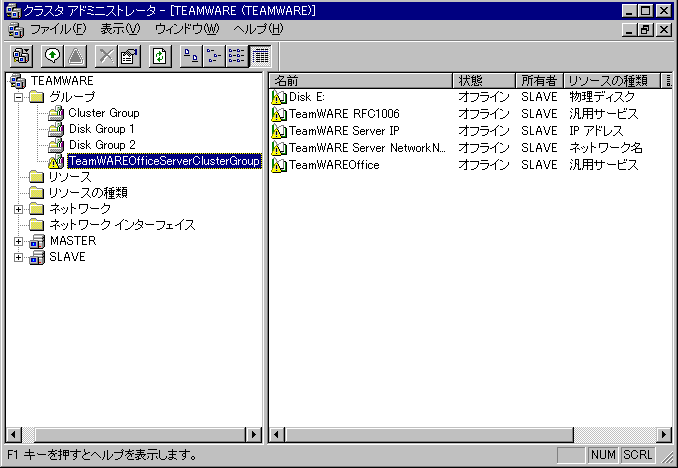Click the take offline toolbar icon
678x468 pixels.
[x=76, y=56]
